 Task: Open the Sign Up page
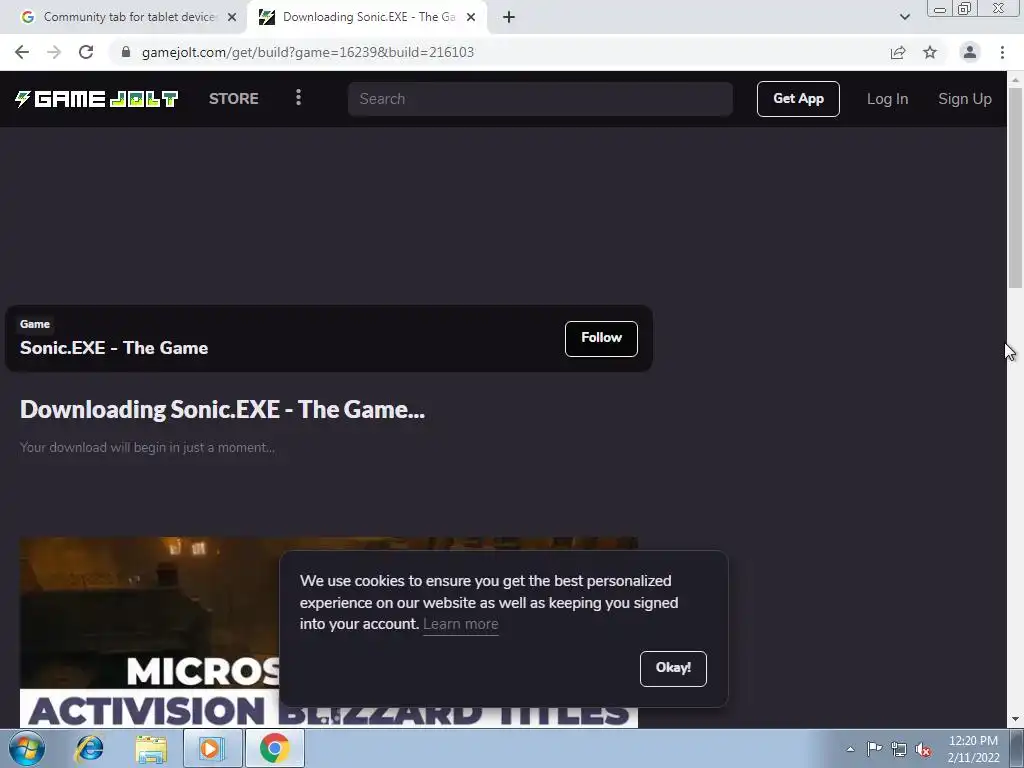[965, 99]
